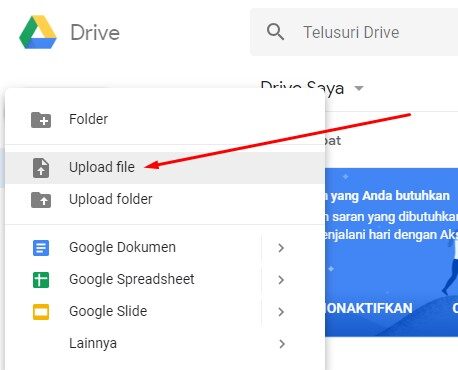Expand the Google Spreadsheet submenu arrow
The image size is (458, 370).
tap(281, 280)
